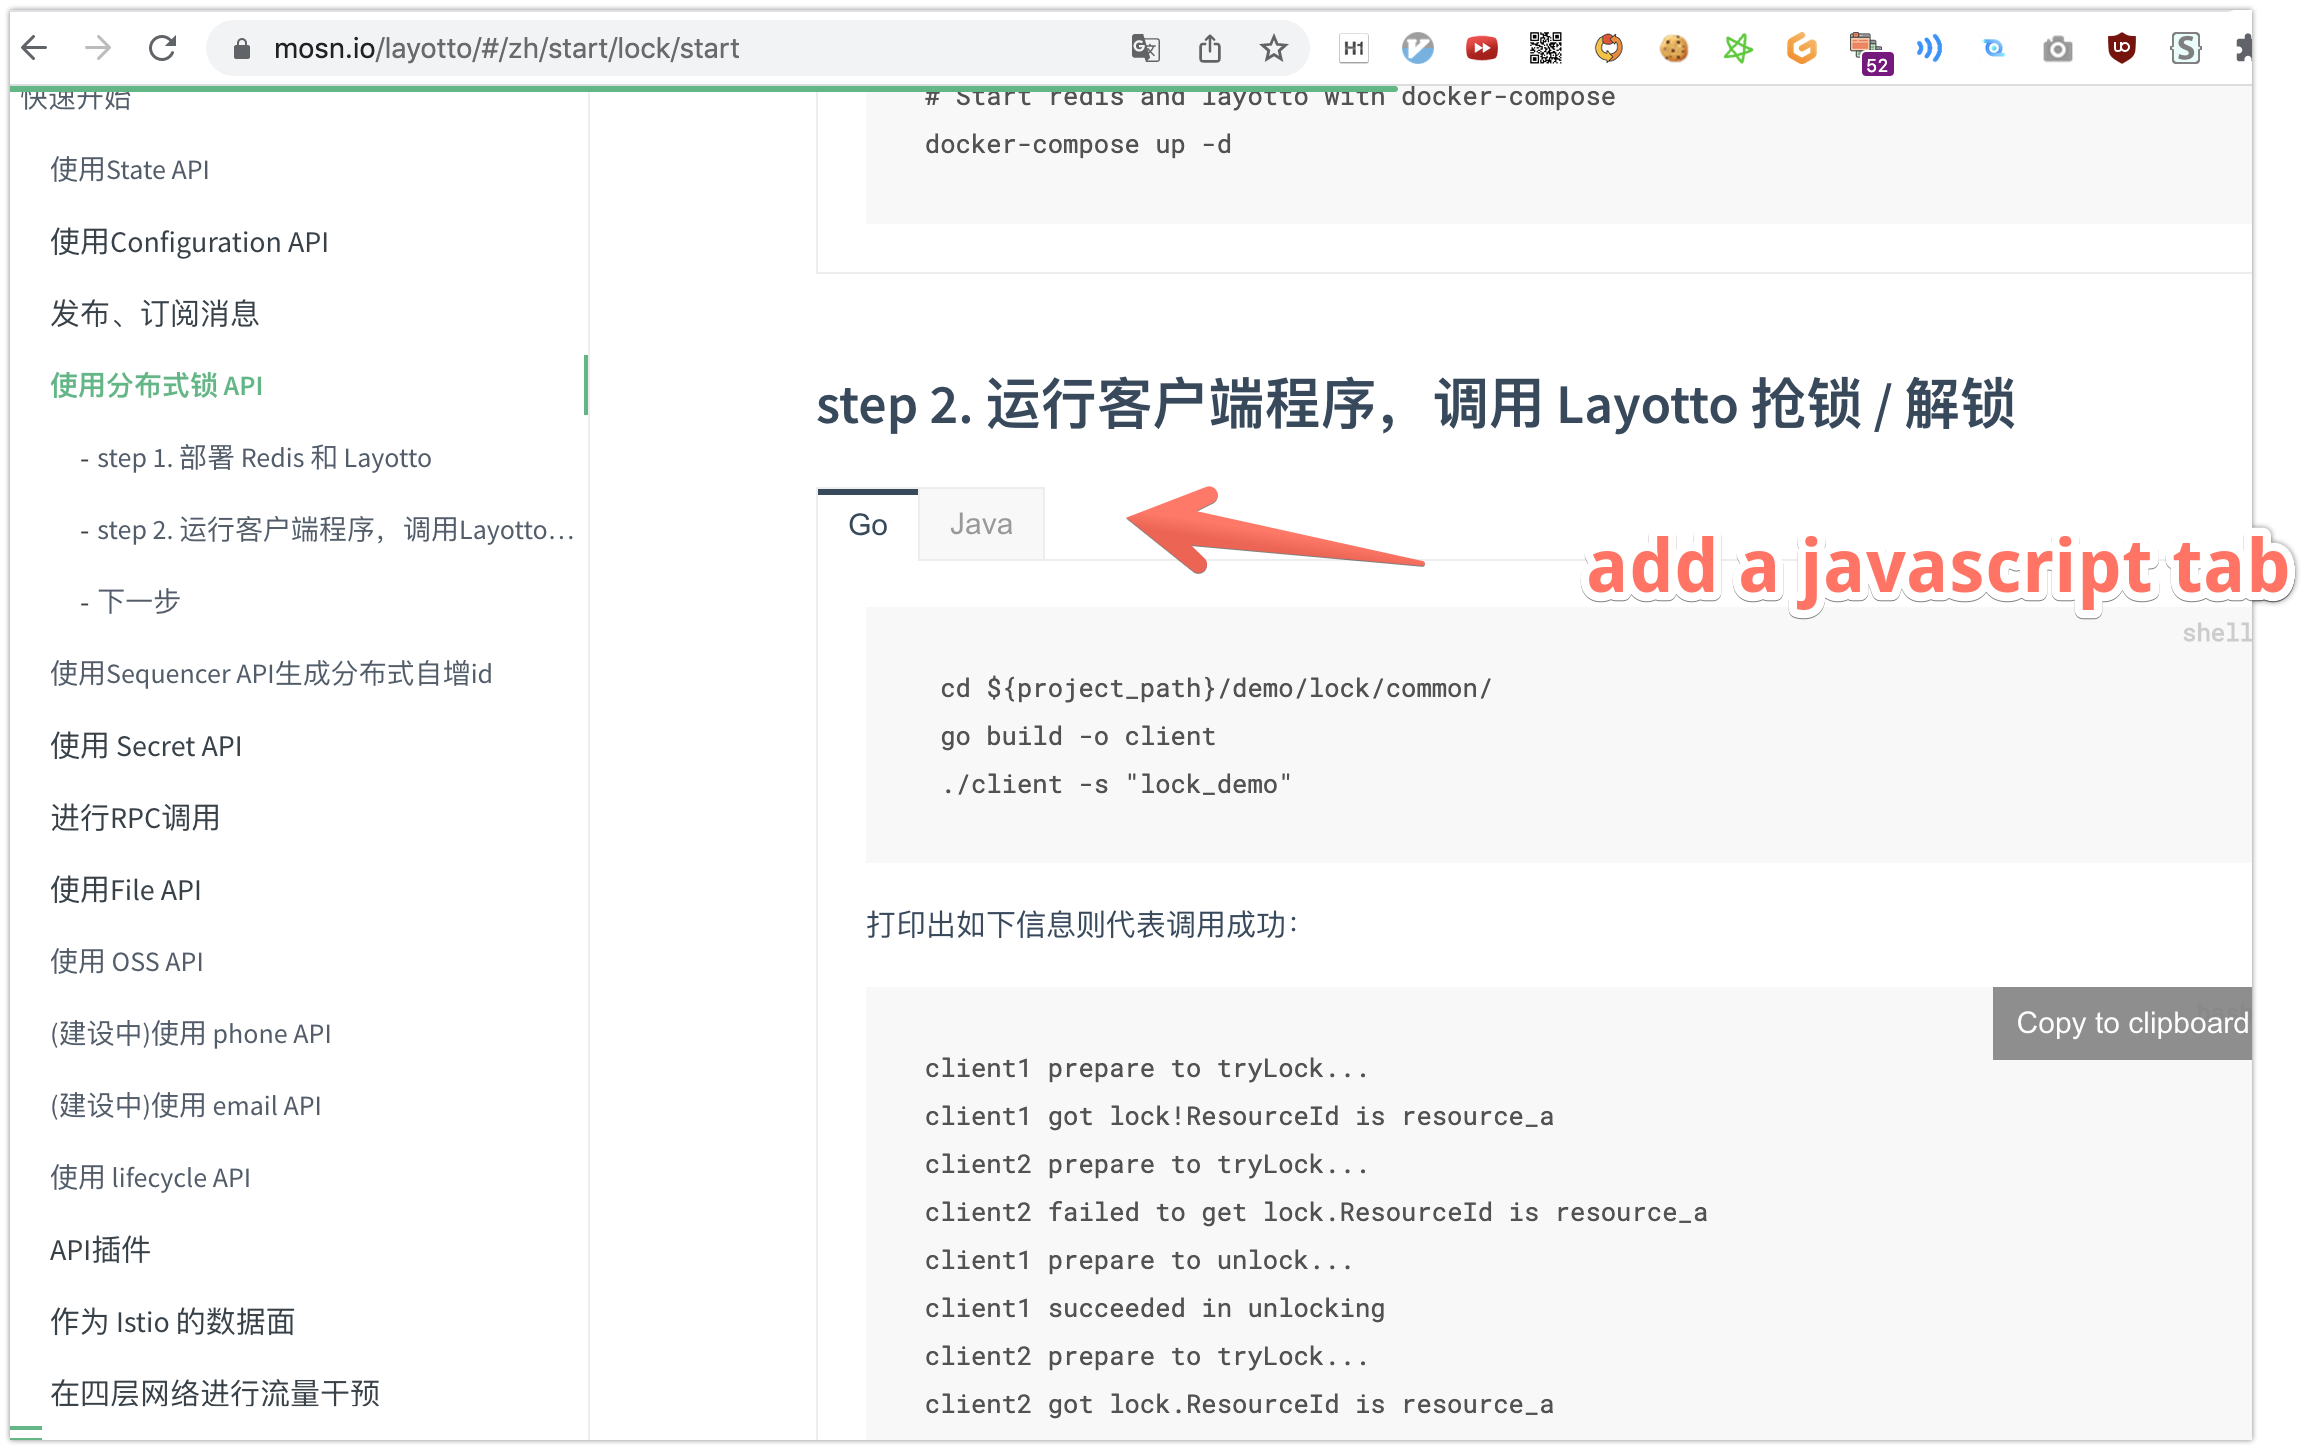Click the H1 extension toggle icon
The height and width of the screenshot is (1450, 2312).
[1353, 47]
